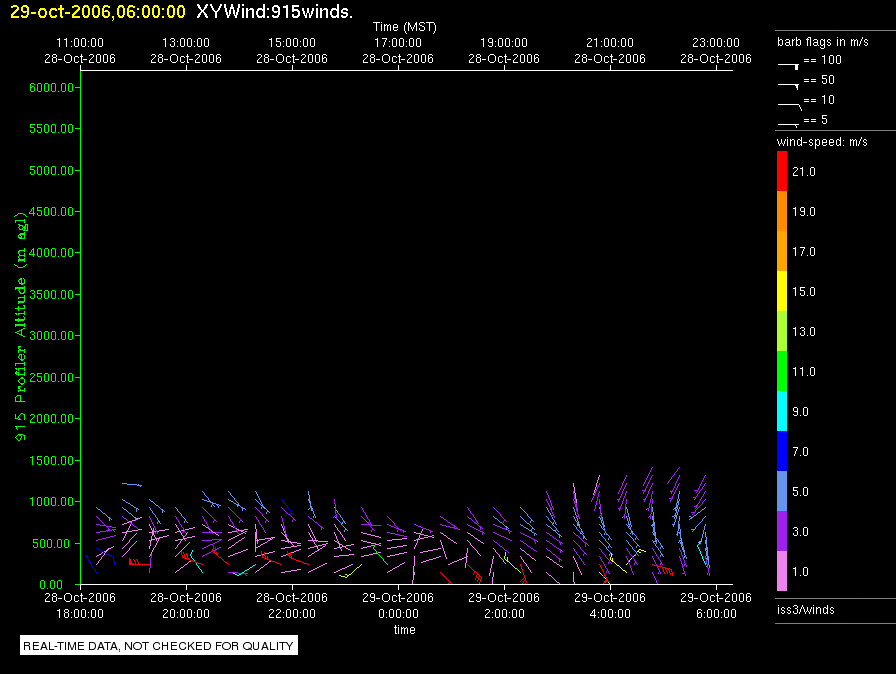This screenshot has width=896, height=674.
Task: Select the cyan 9.0 wind-speed color segment
Action: point(782,411)
